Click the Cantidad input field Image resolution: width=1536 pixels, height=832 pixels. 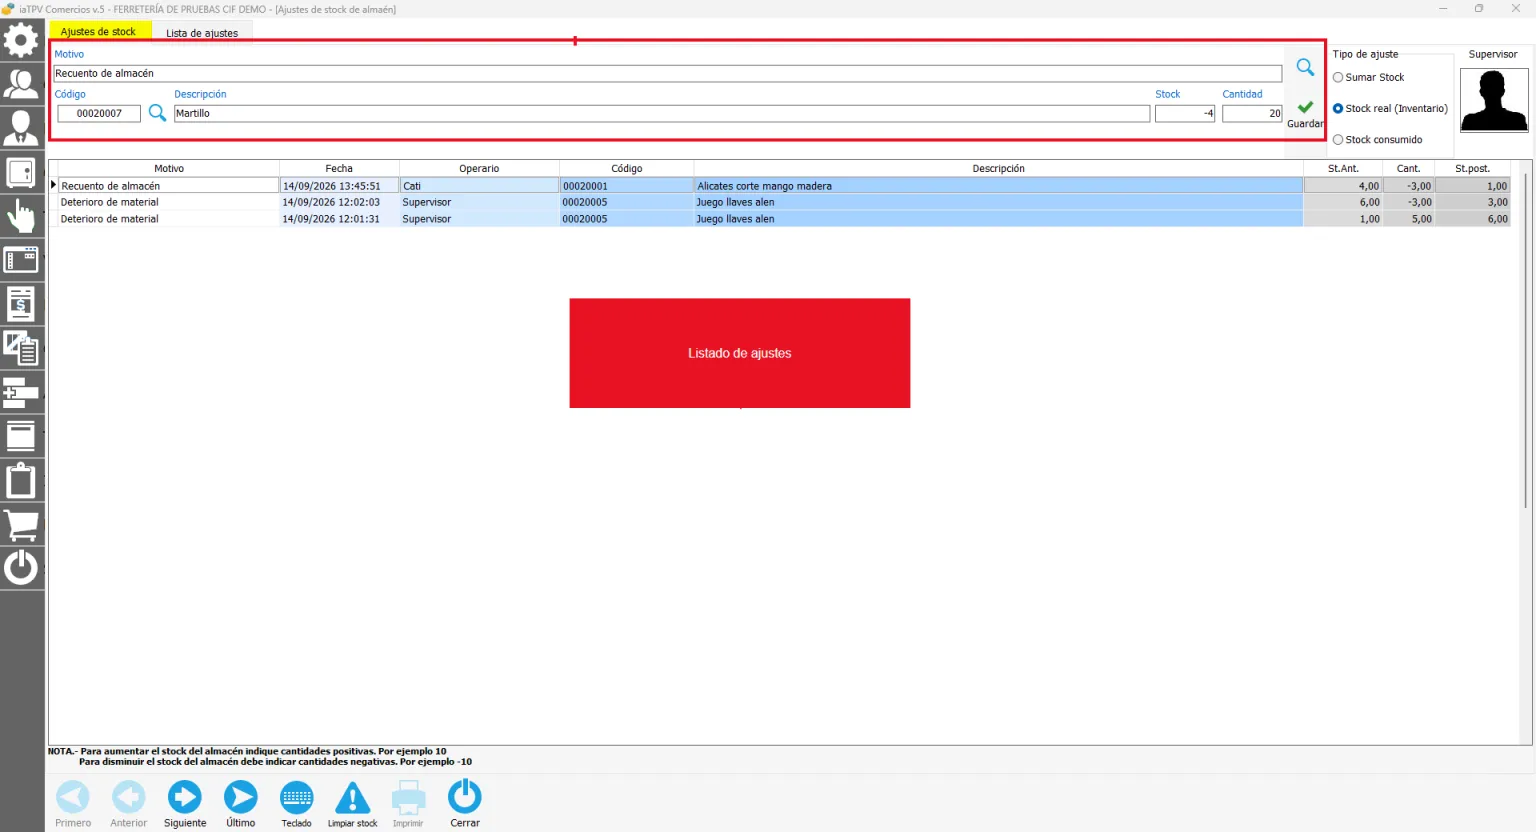pyautogui.click(x=1252, y=113)
